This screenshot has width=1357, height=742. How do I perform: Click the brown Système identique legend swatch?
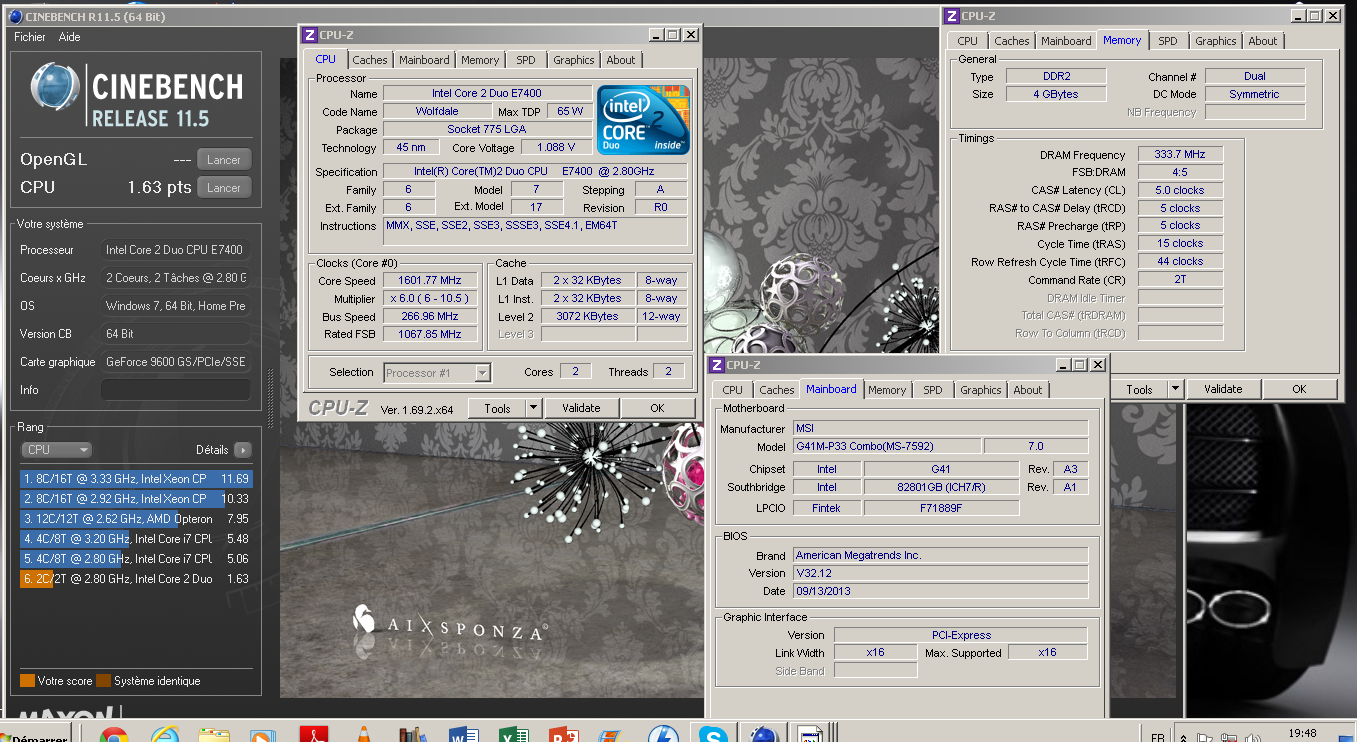tap(103, 681)
